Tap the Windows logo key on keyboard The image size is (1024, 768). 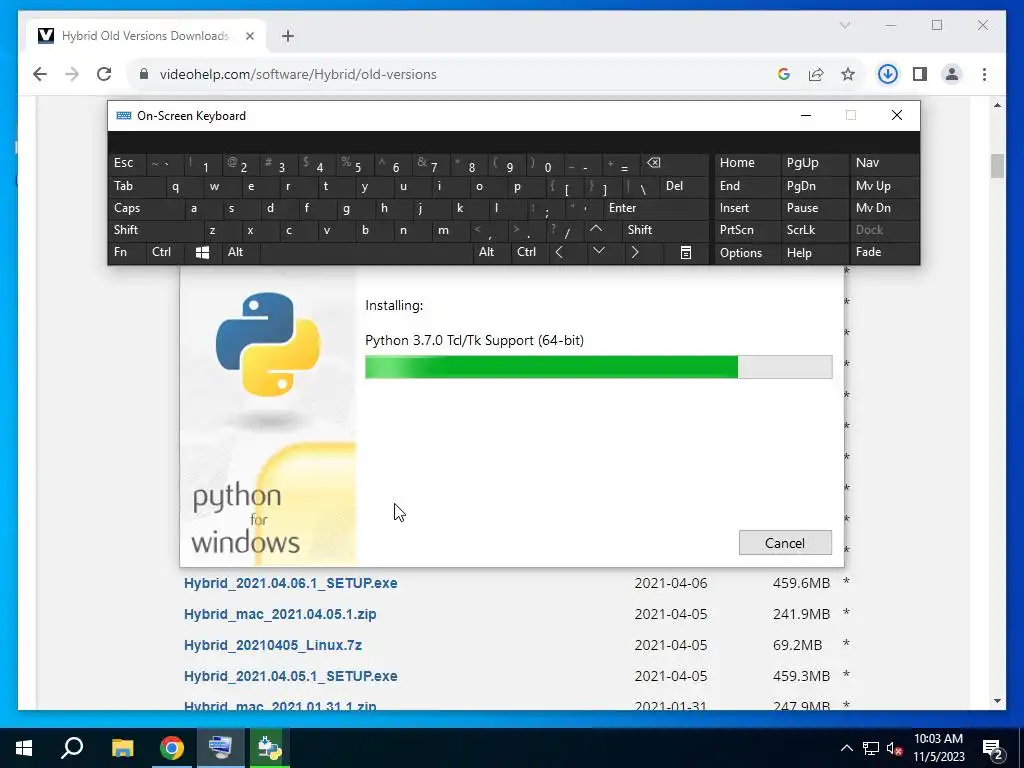202,253
